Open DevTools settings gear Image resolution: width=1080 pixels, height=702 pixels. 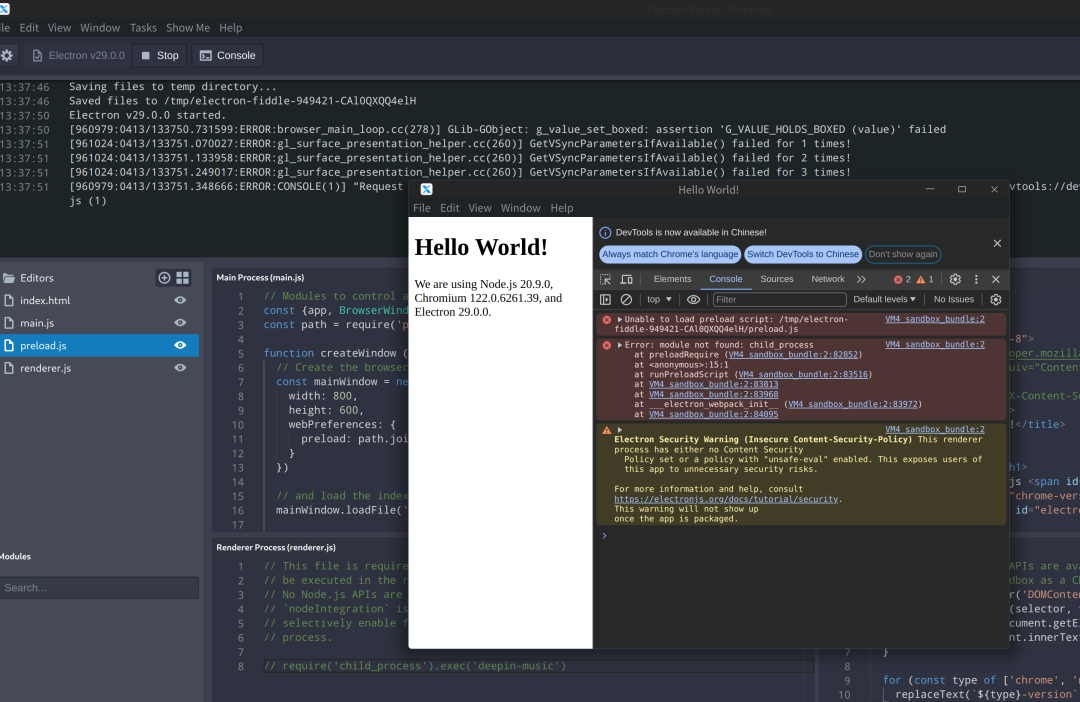coord(955,279)
